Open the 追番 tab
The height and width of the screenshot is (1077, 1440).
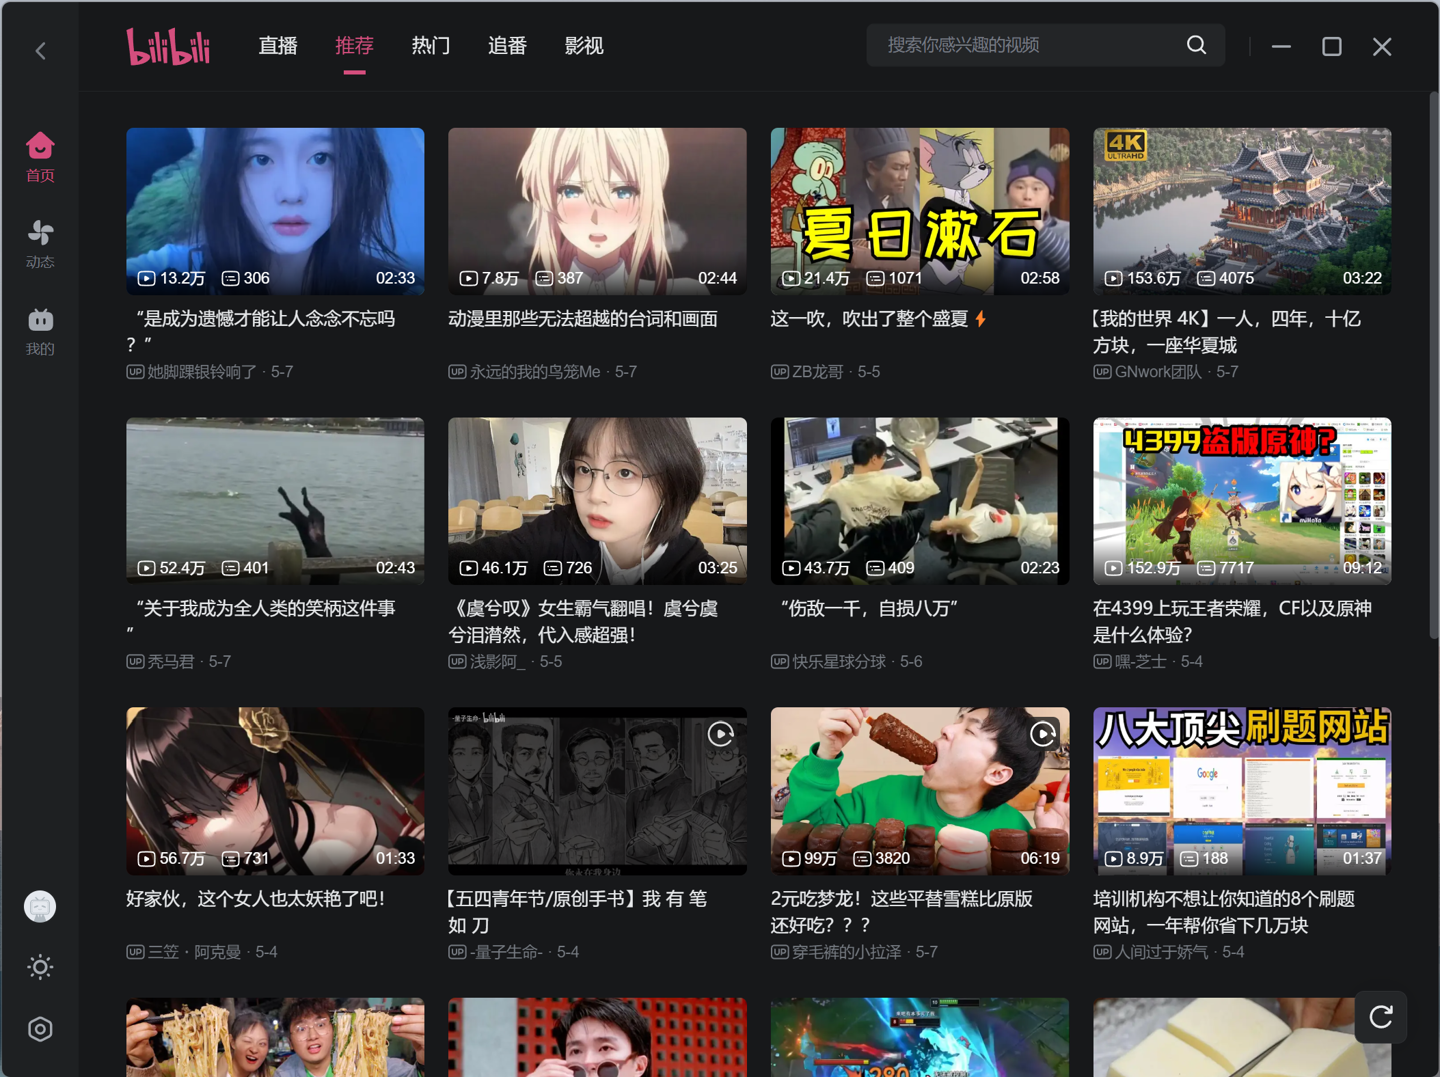pos(507,46)
